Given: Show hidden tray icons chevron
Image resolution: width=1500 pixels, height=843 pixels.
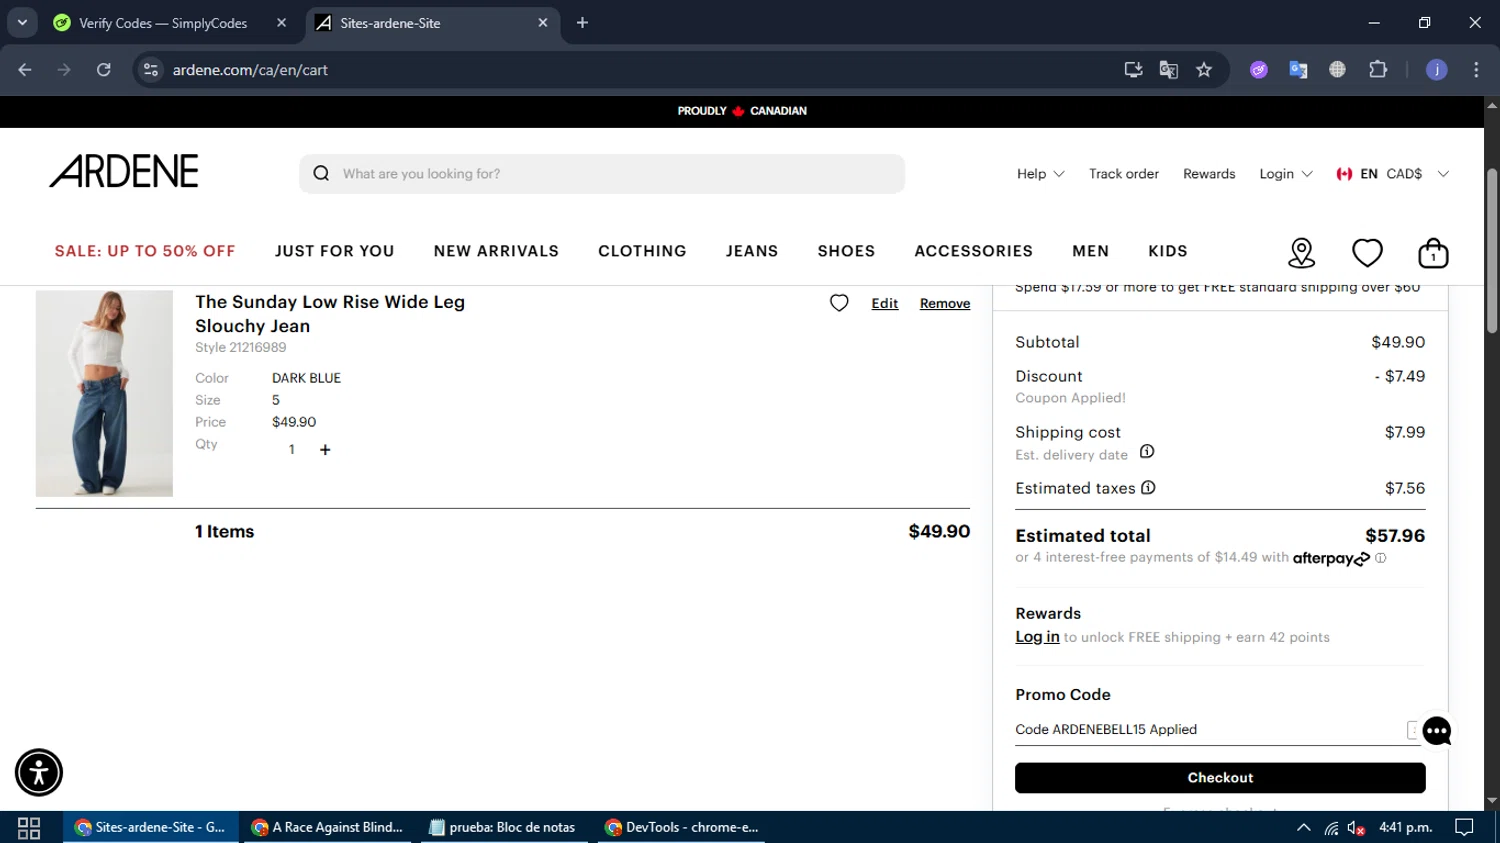Looking at the screenshot, I should (1303, 828).
